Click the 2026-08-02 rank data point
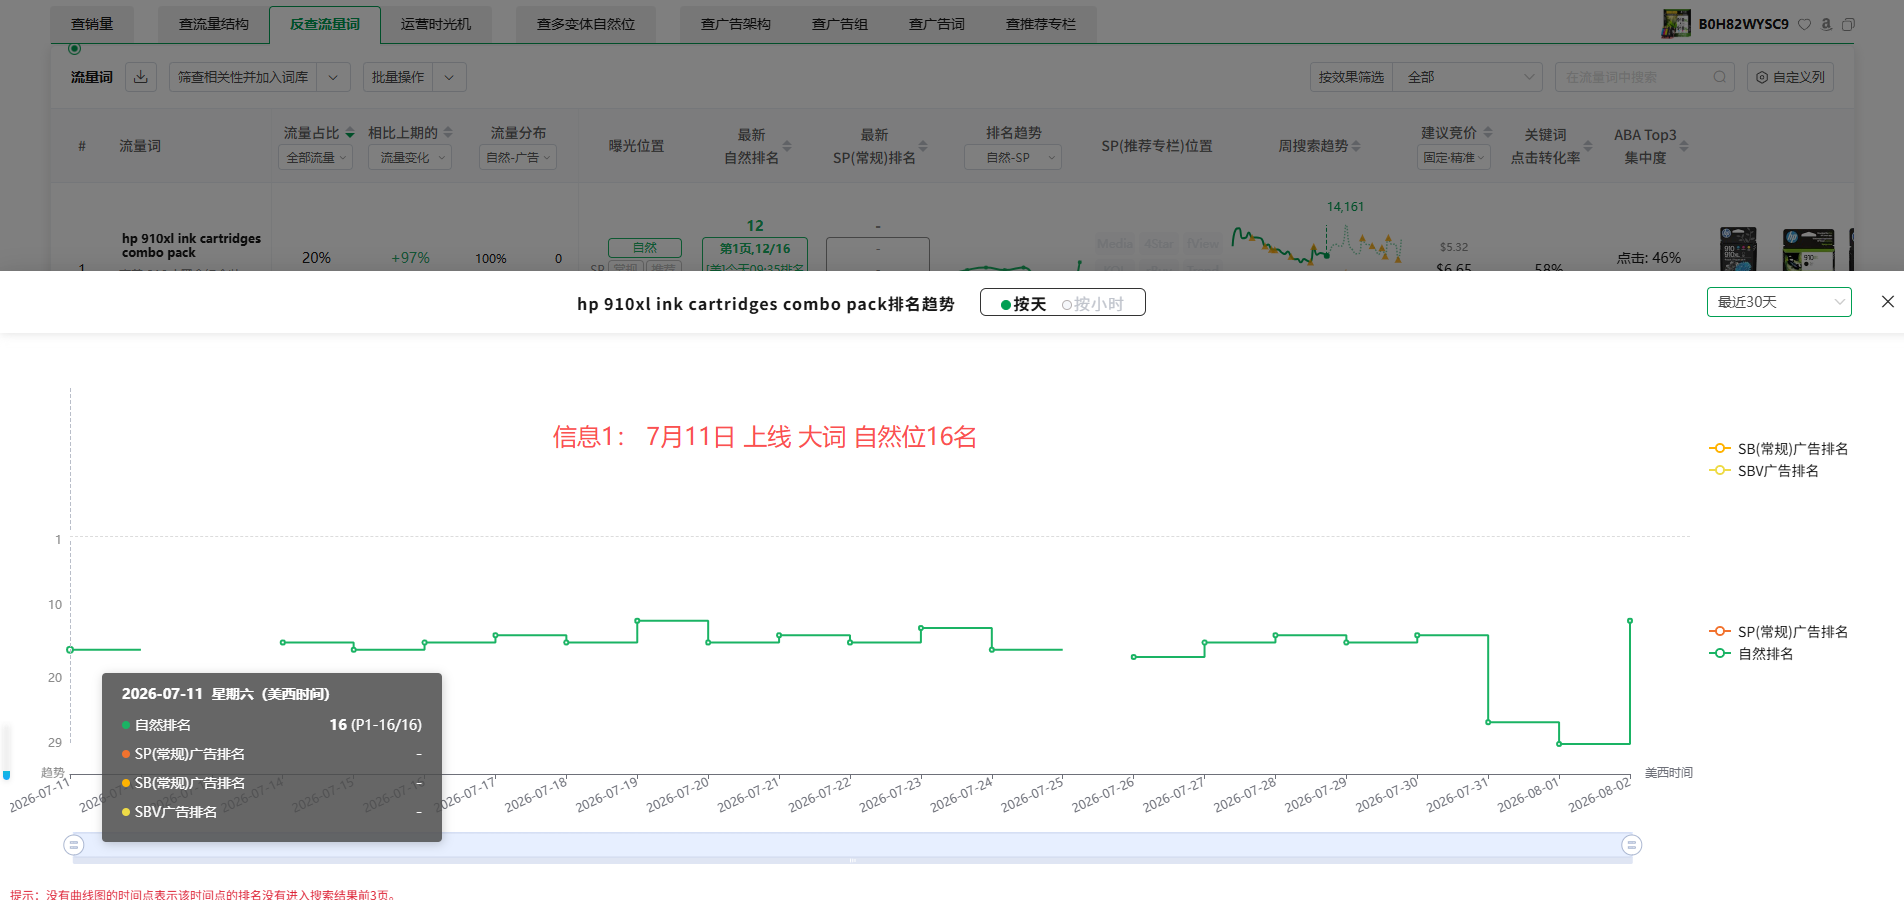Image resolution: width=1904 pixels, height=900 pixels. click(x=1630, y=621)
